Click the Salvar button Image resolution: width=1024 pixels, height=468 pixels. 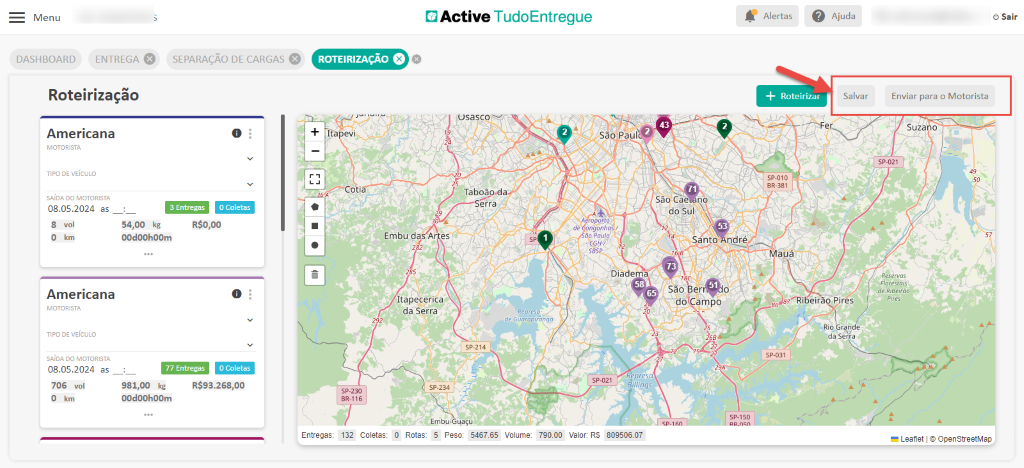point(856,96)
